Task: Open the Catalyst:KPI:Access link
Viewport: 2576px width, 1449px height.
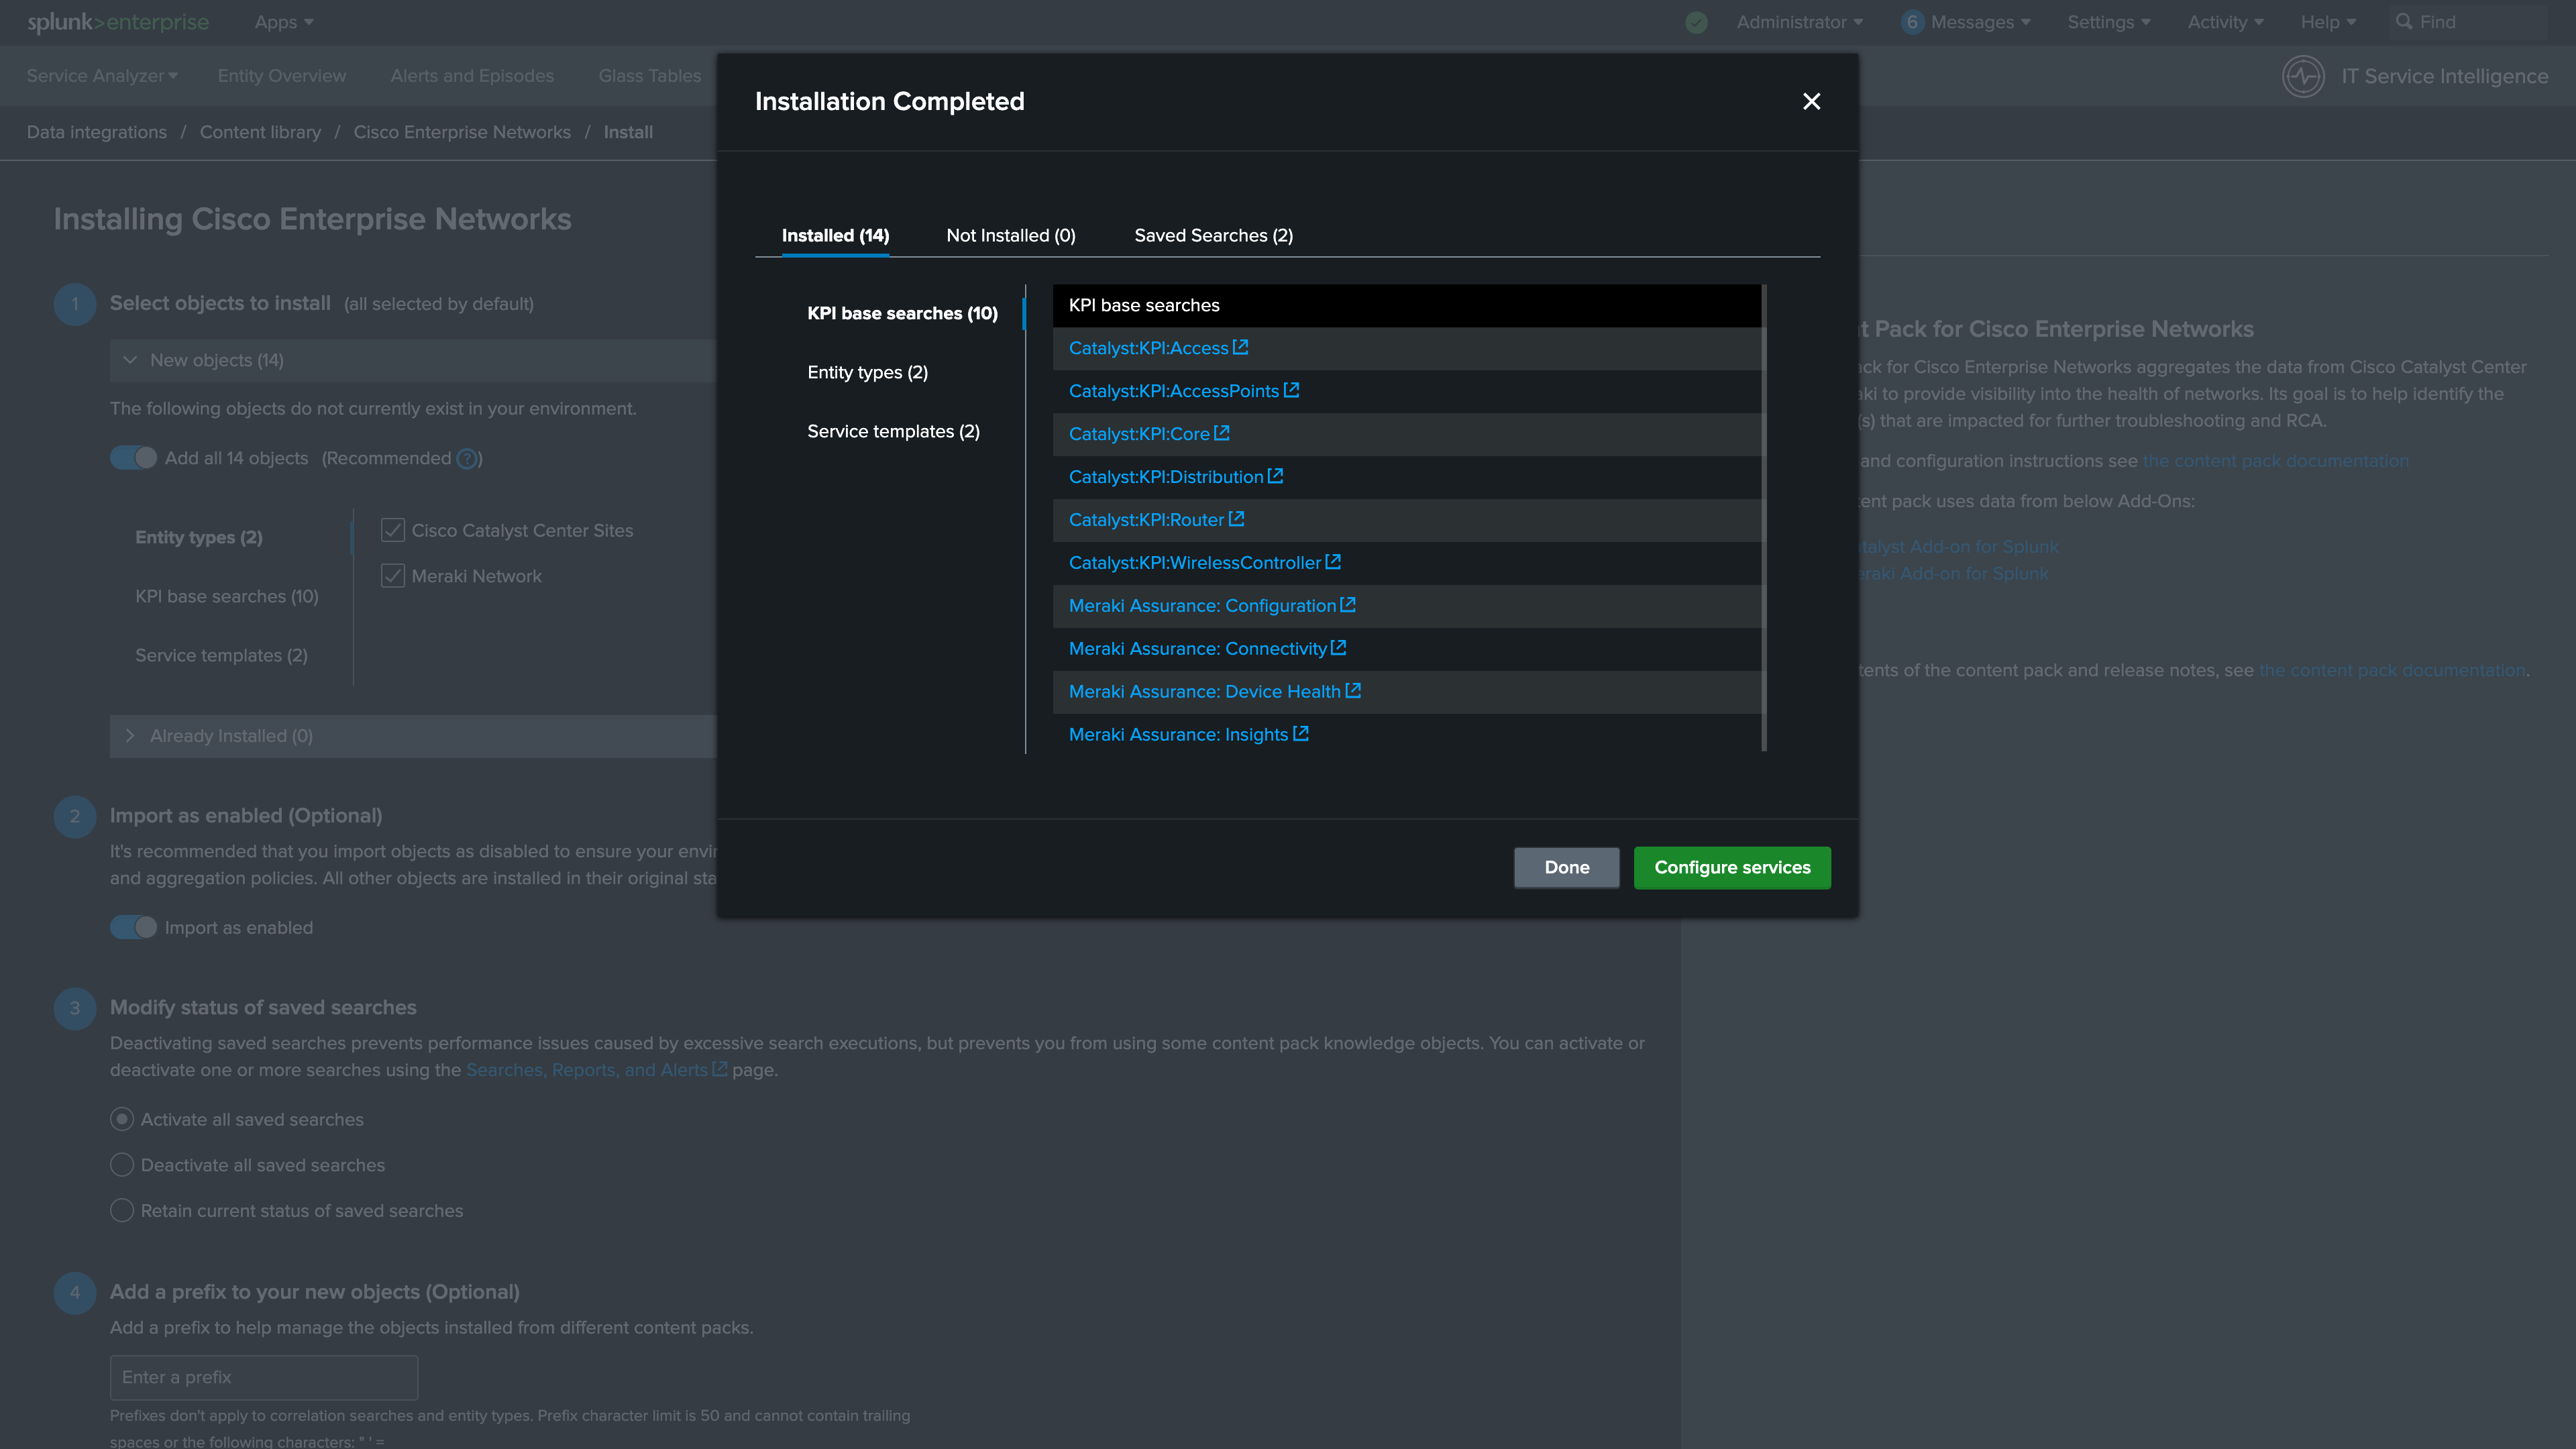Action: (x=1148, y=348)
